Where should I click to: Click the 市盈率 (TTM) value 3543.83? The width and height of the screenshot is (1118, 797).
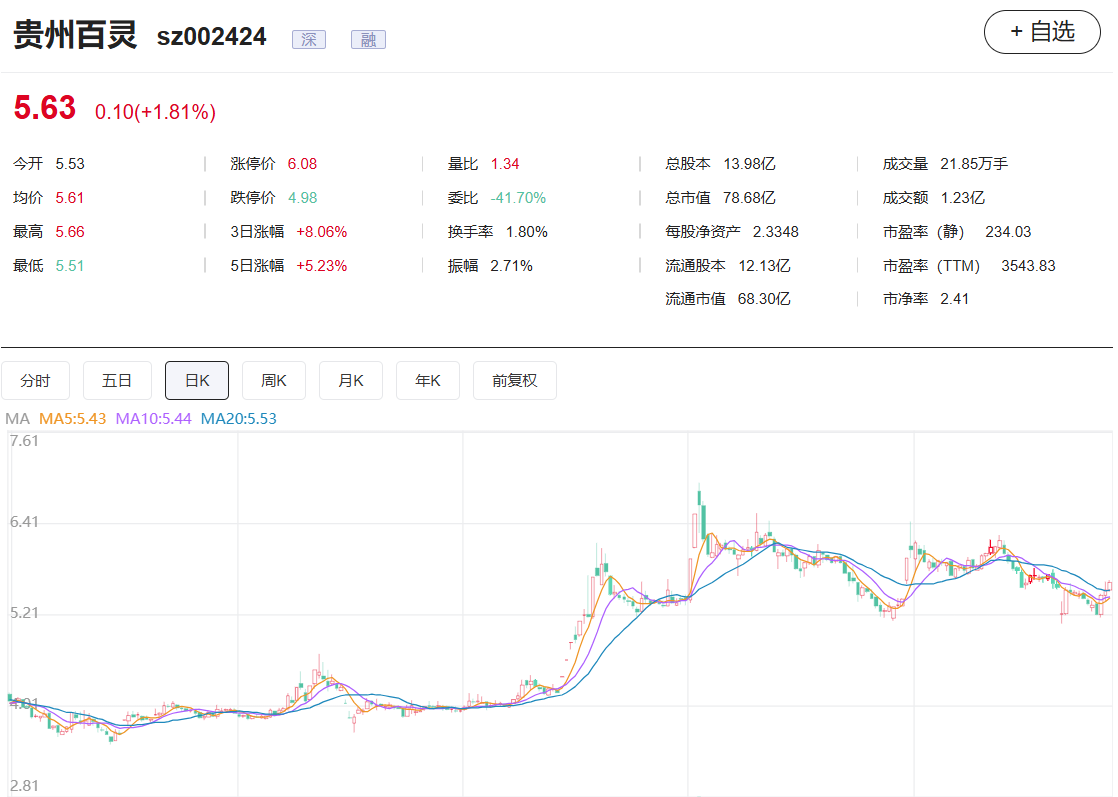pyautogui.click(x=1028, y=266)
